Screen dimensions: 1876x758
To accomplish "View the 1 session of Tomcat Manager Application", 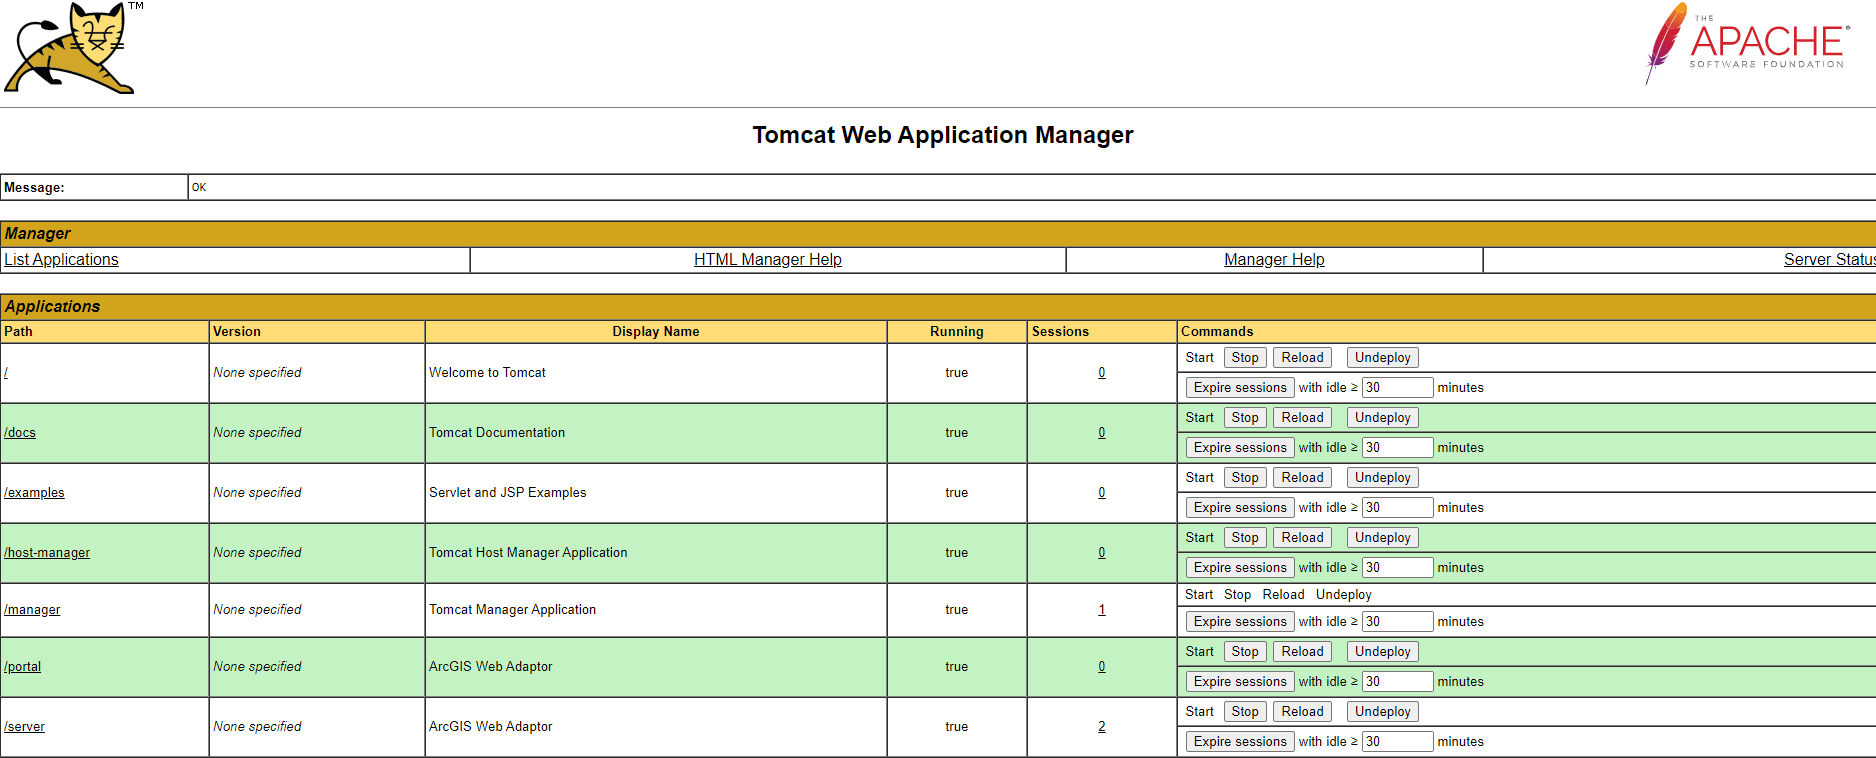I will click(x=1102, y=610).
